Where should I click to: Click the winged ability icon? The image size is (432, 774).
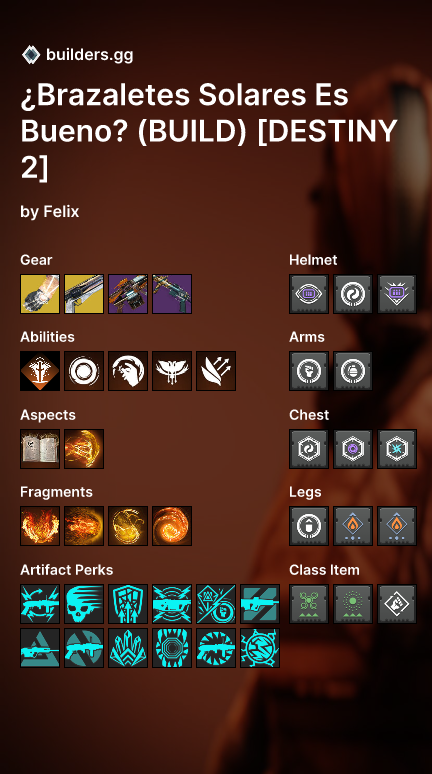[172, 371]
